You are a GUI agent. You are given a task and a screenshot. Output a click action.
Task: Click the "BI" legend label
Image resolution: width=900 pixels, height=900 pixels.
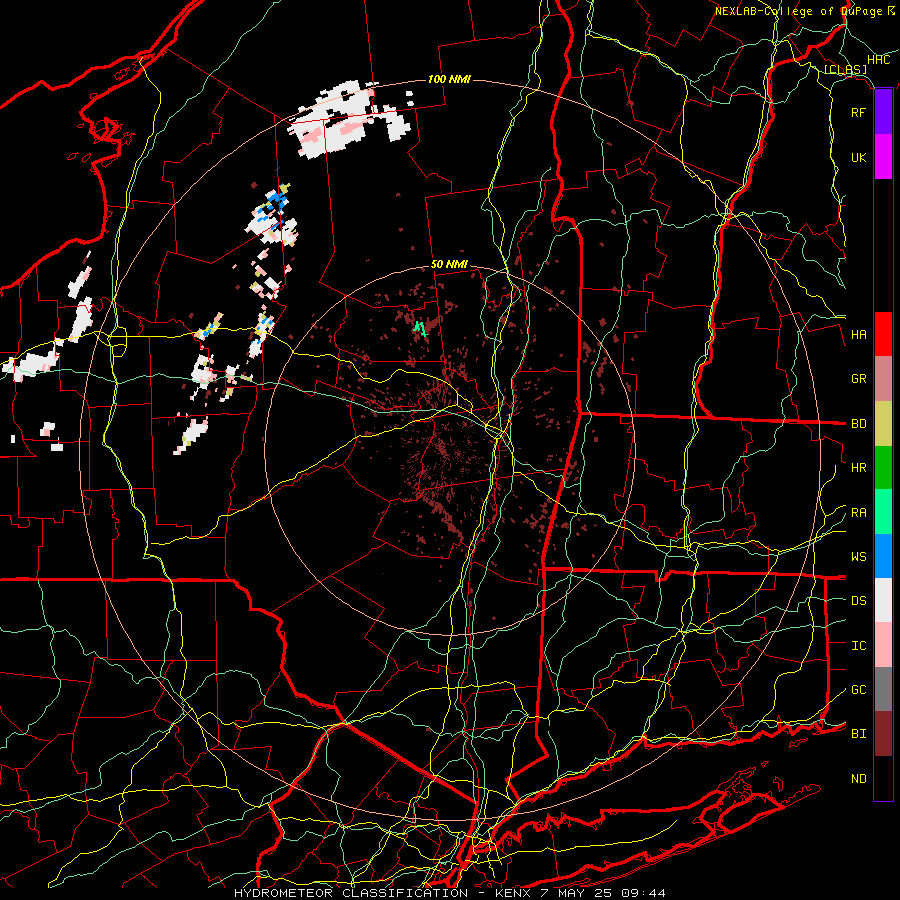858,734
